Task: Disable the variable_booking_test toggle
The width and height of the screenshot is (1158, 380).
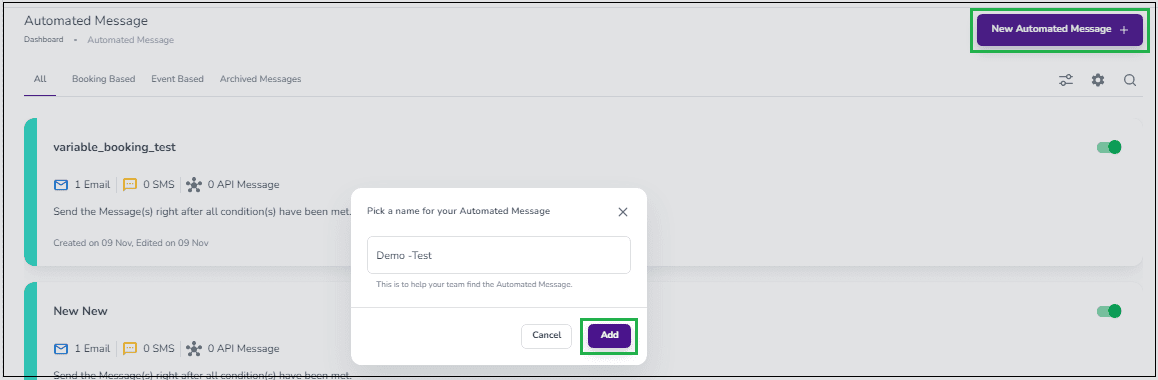Action: [1109, 147]
